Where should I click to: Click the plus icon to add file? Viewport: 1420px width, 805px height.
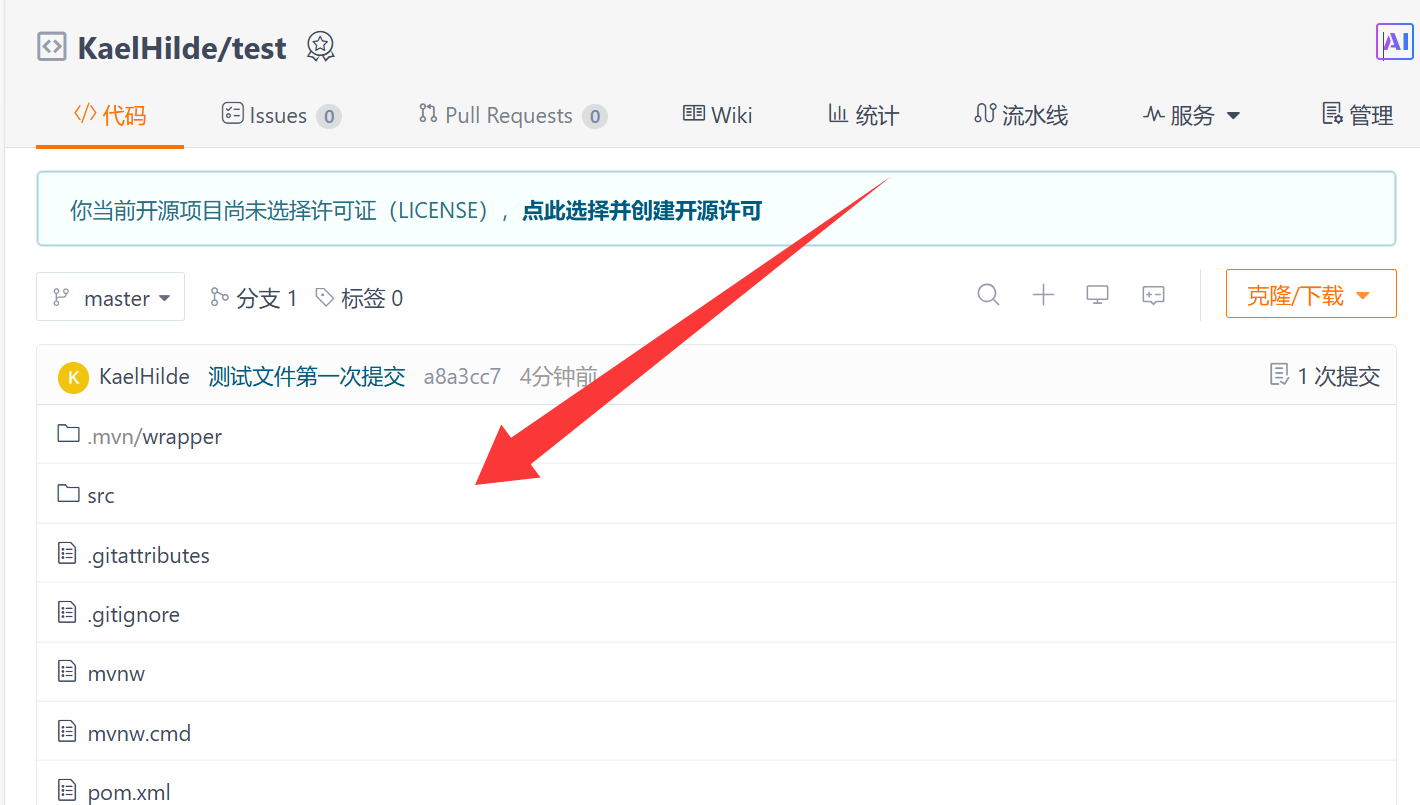1043,295
